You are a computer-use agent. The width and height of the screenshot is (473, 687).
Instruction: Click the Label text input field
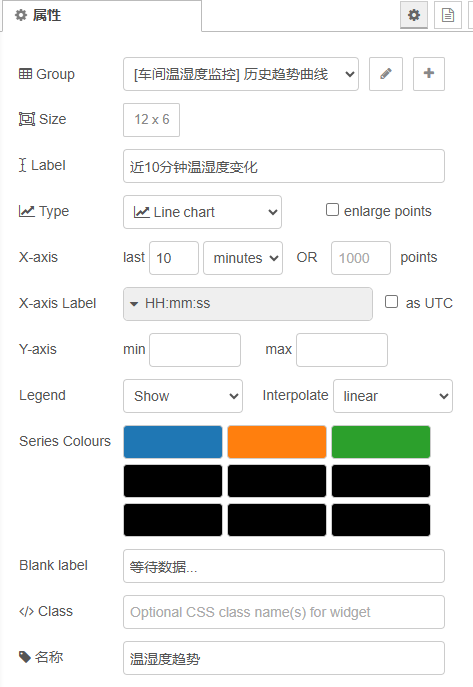point(284,166)
